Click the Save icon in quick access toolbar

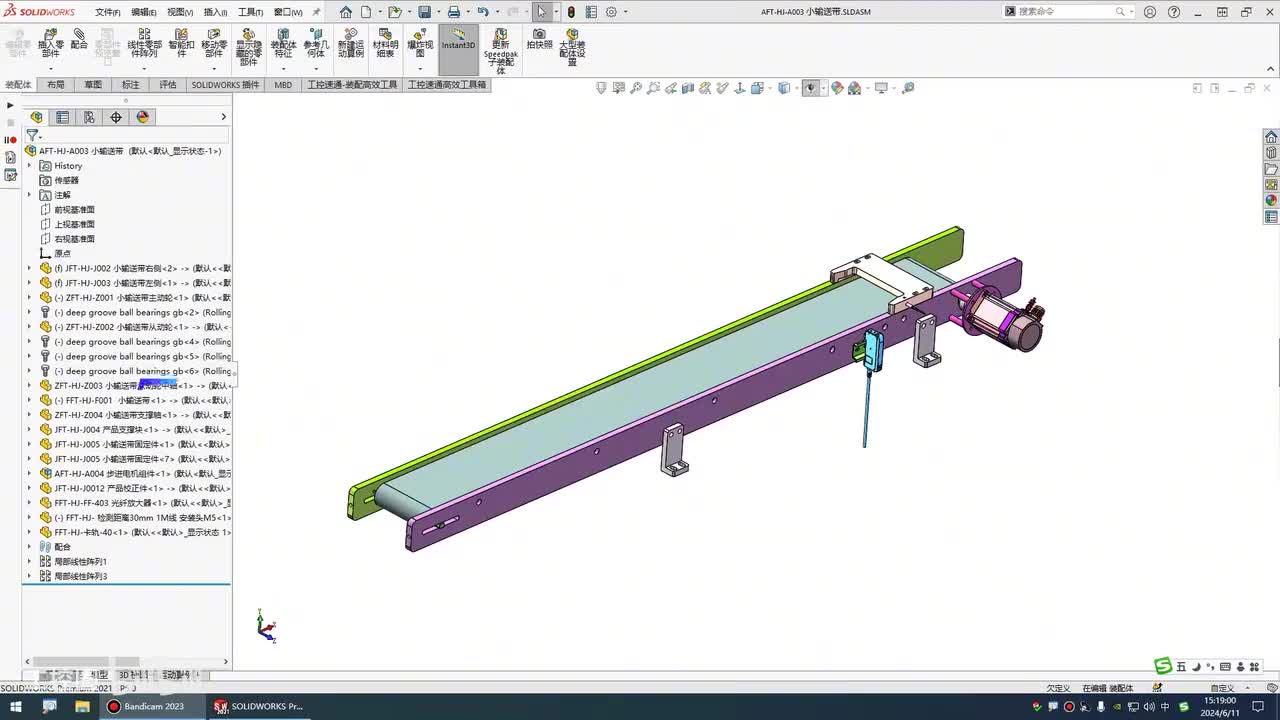[x=425, y=12]
